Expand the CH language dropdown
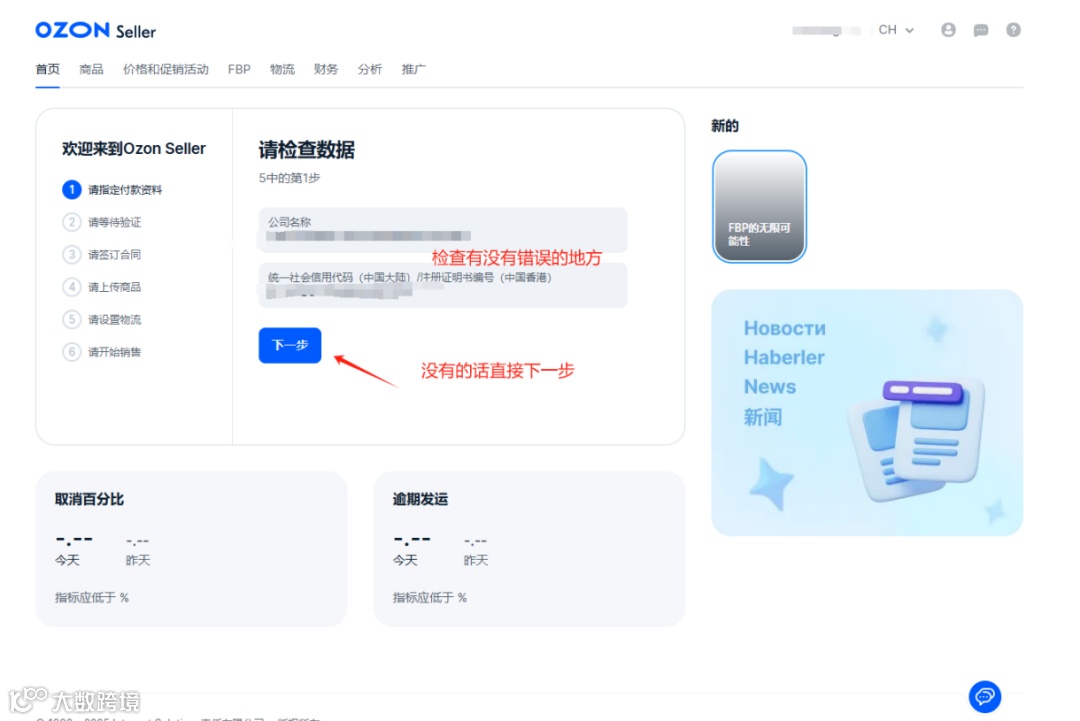The image size is (1080, 721). point(895,30)
